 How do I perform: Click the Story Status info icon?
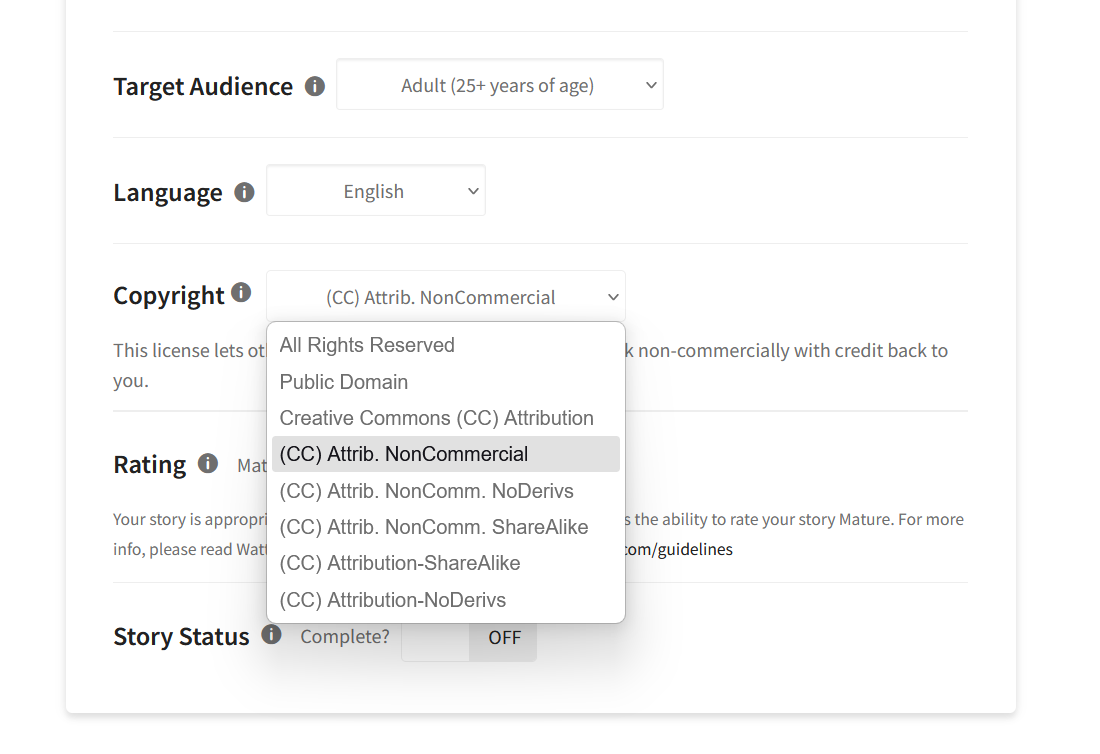pyautogui.click(x=271, y=634)
